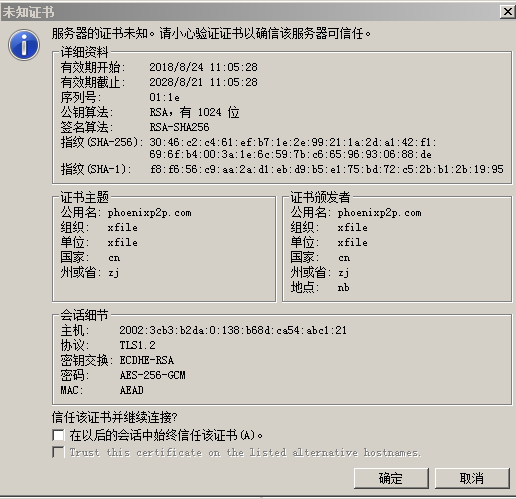Click subject country cn value
The height and width of the screenshot is (499, 516).
coord(114,258)
